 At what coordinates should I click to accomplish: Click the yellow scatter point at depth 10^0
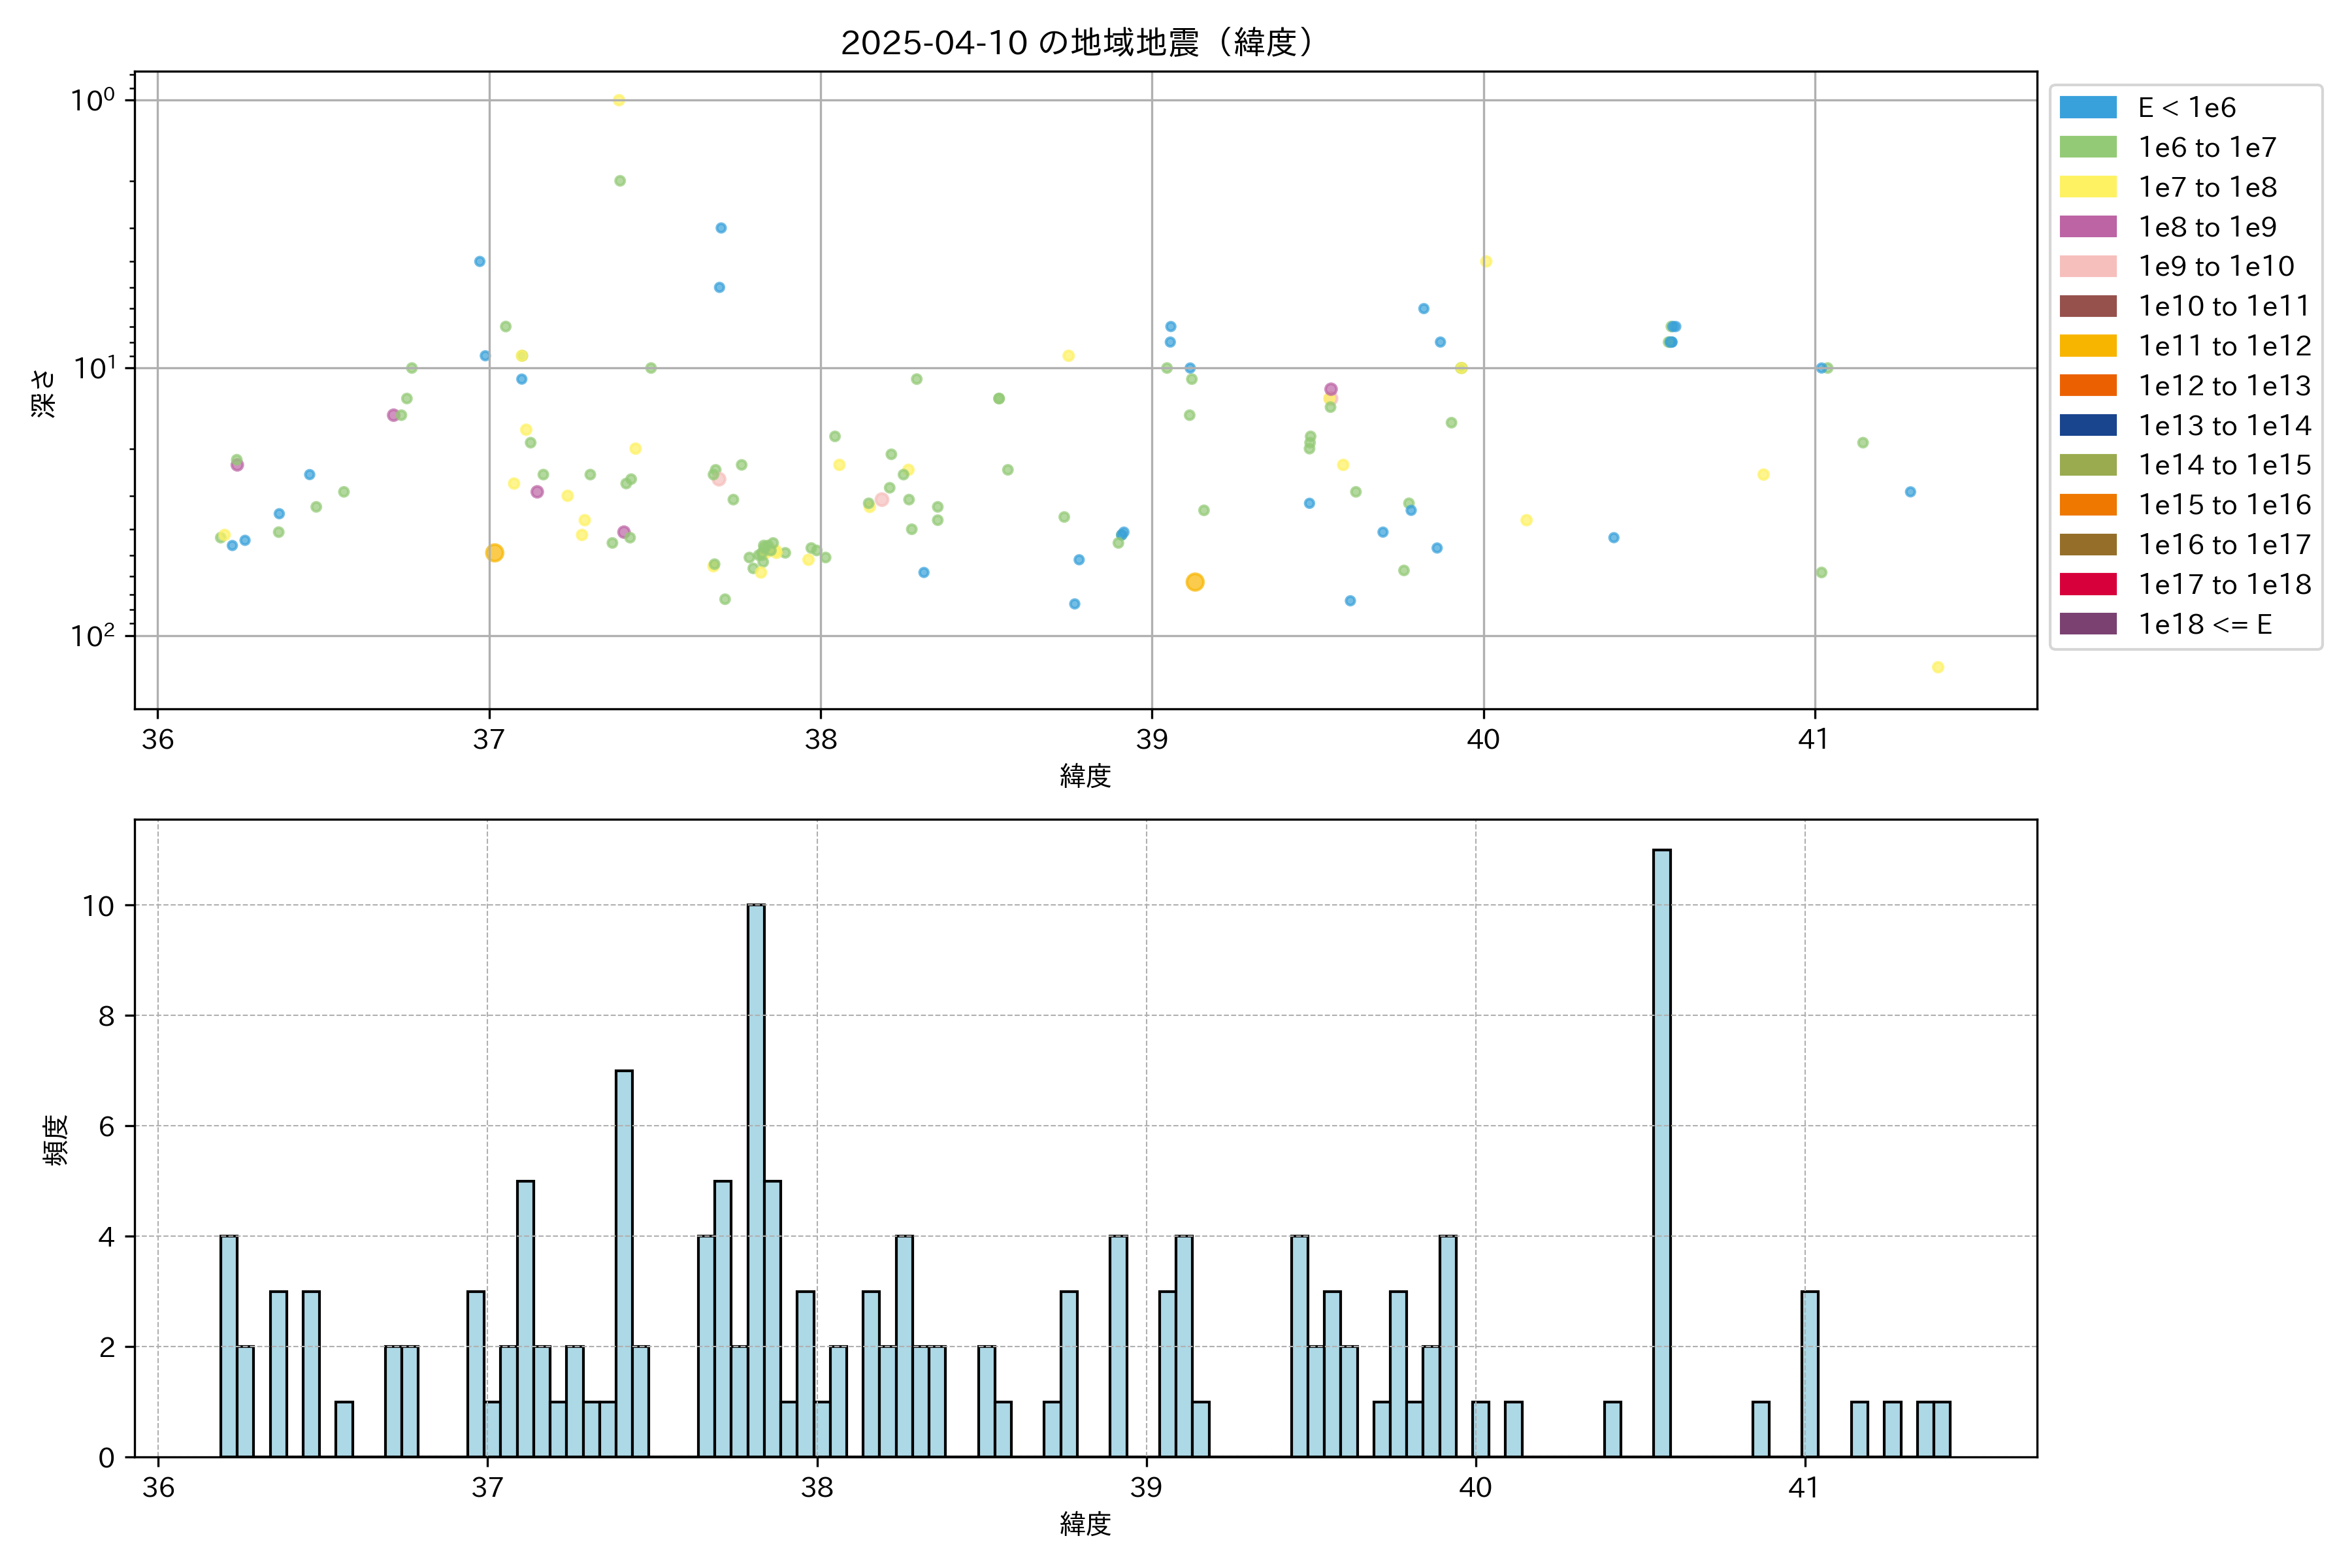pyautogui.click(x=619, y=100)
